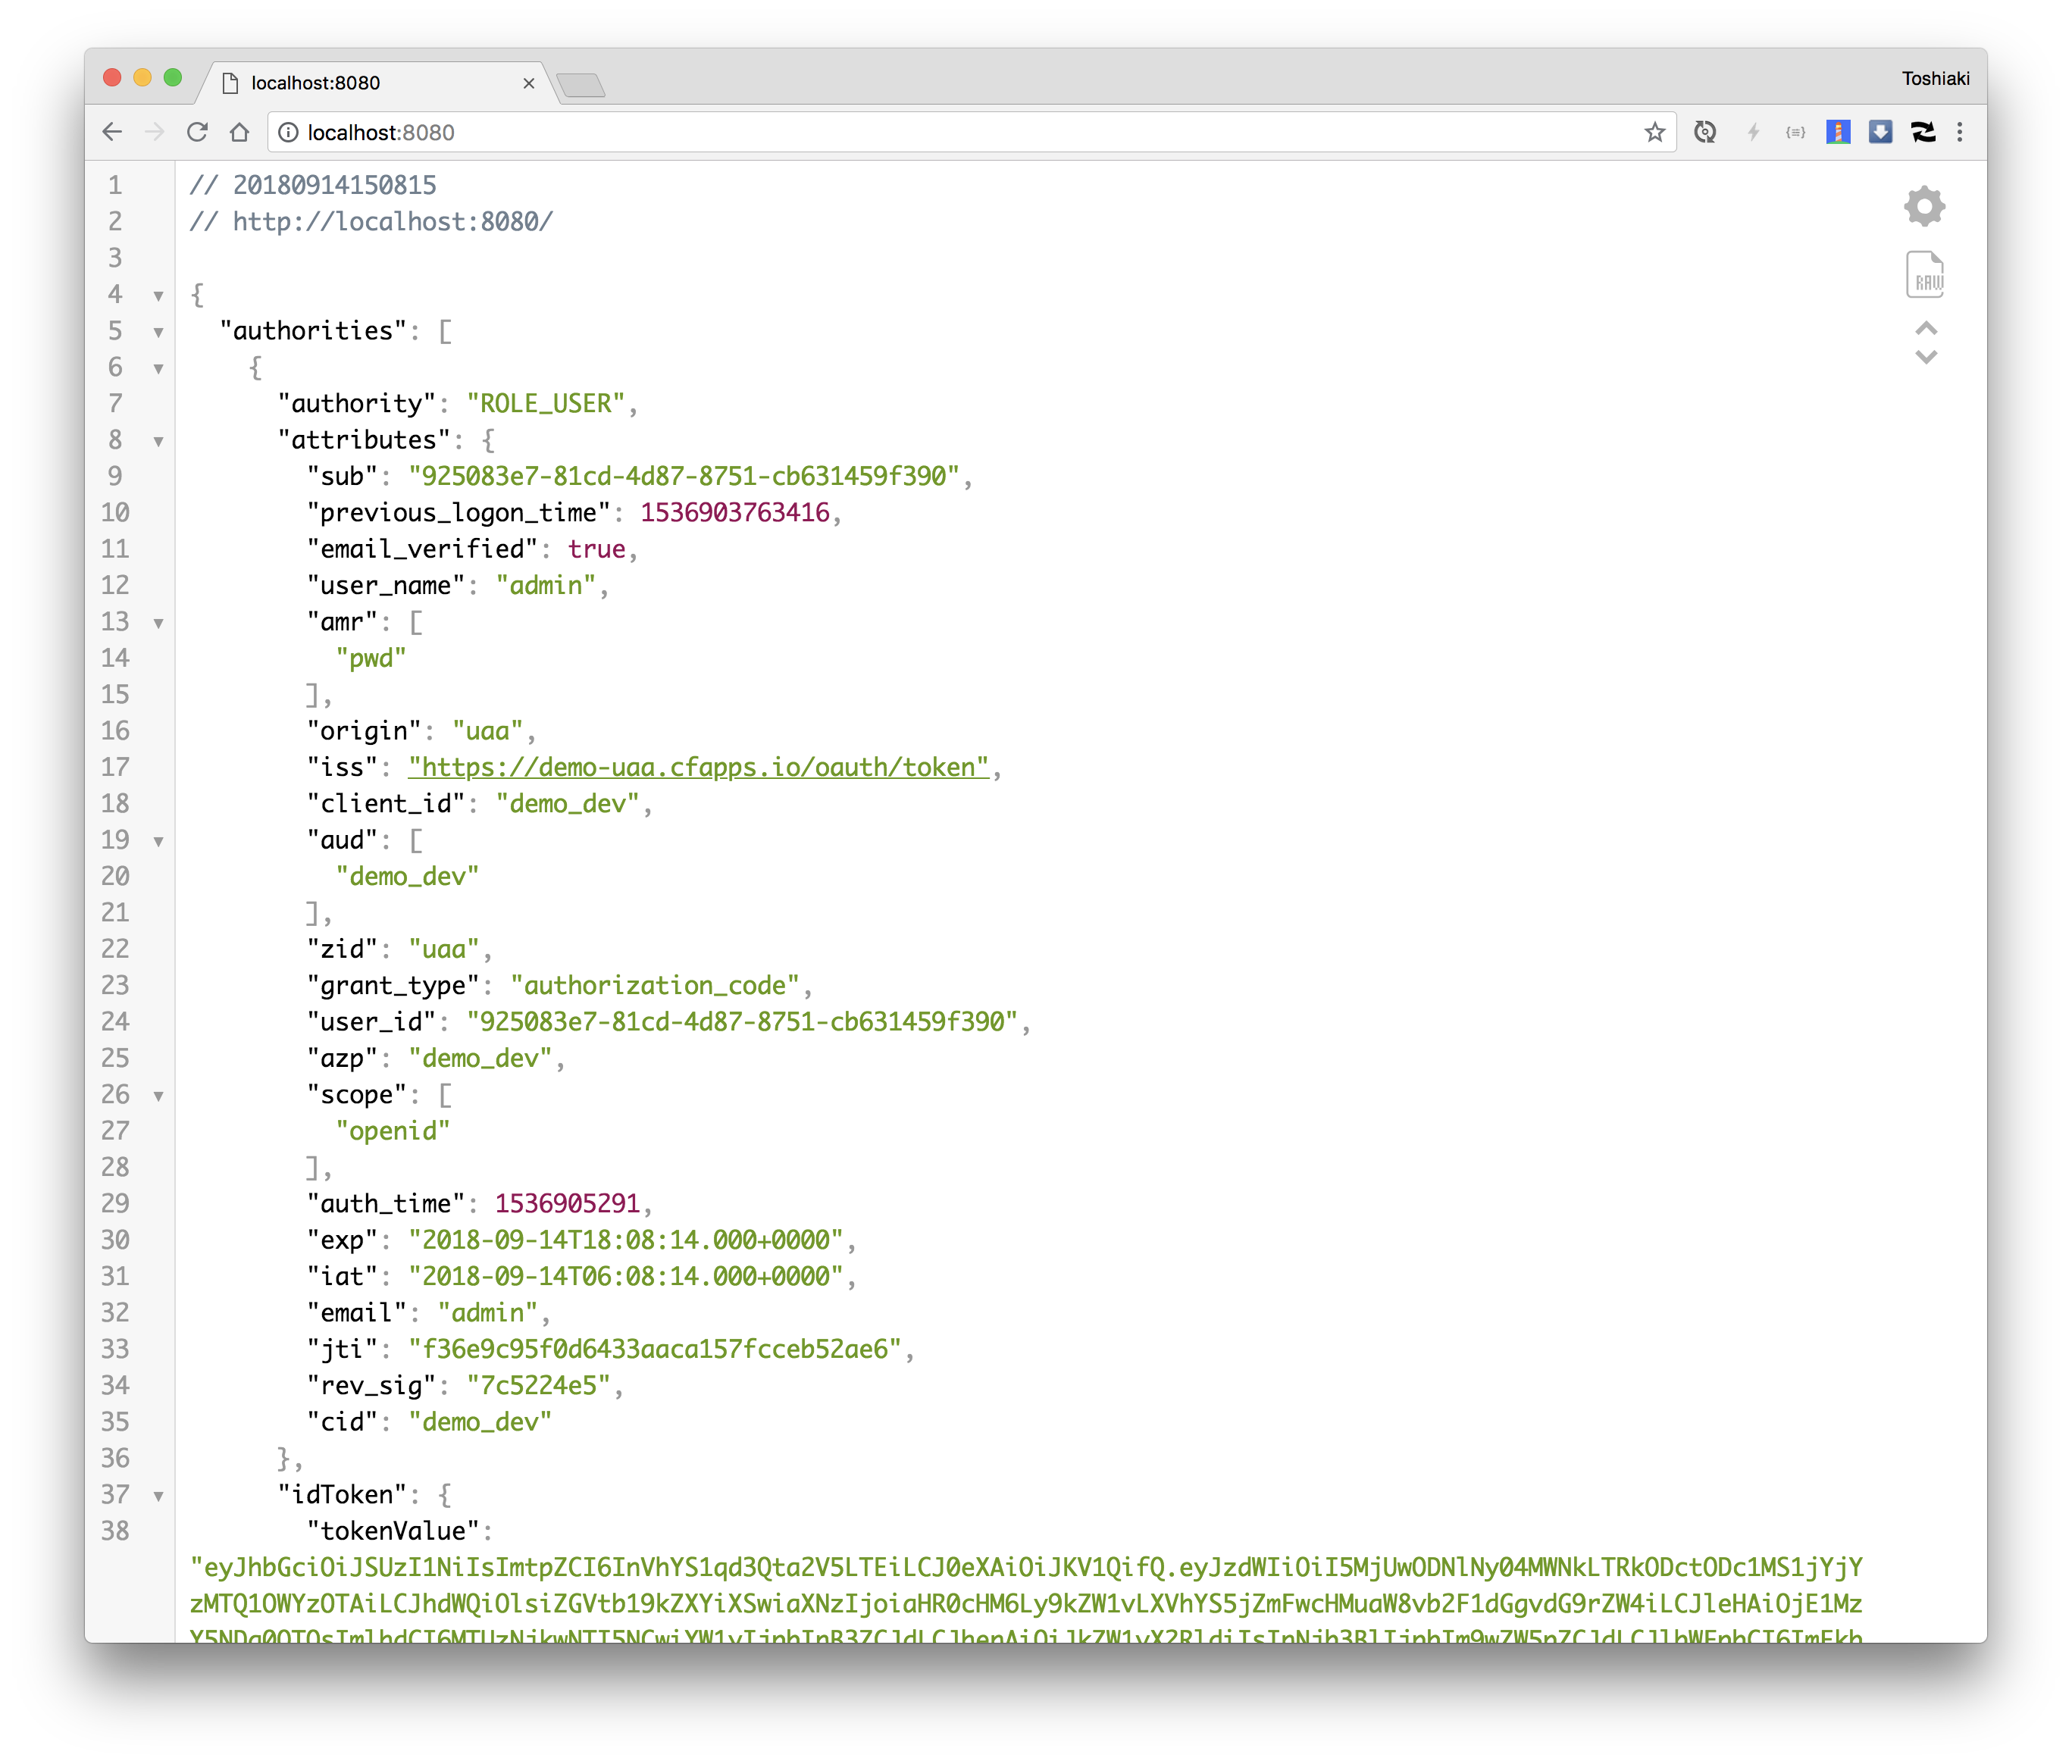This screenshot has width=2072, height=1764.
Task: Click the collapse-all up chevron
Action: [1926, 328]
